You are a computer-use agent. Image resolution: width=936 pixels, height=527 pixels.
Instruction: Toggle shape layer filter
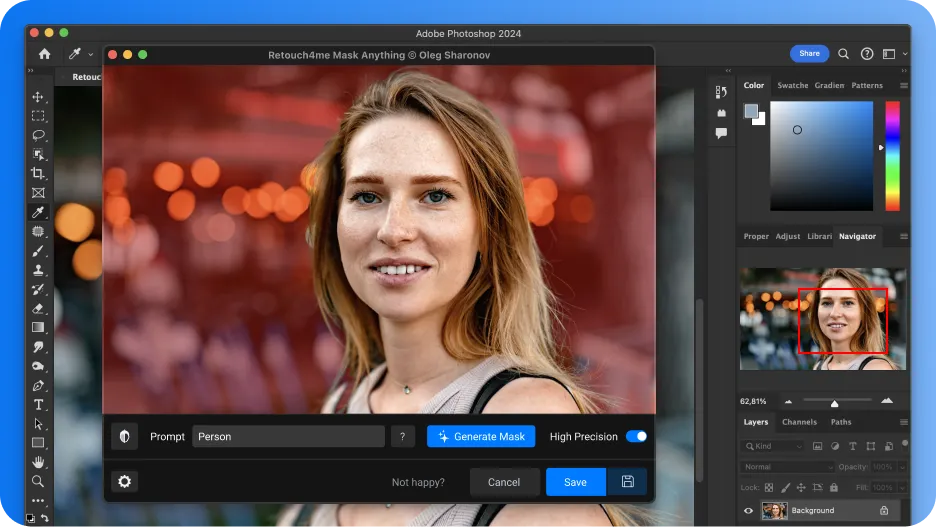871,446
